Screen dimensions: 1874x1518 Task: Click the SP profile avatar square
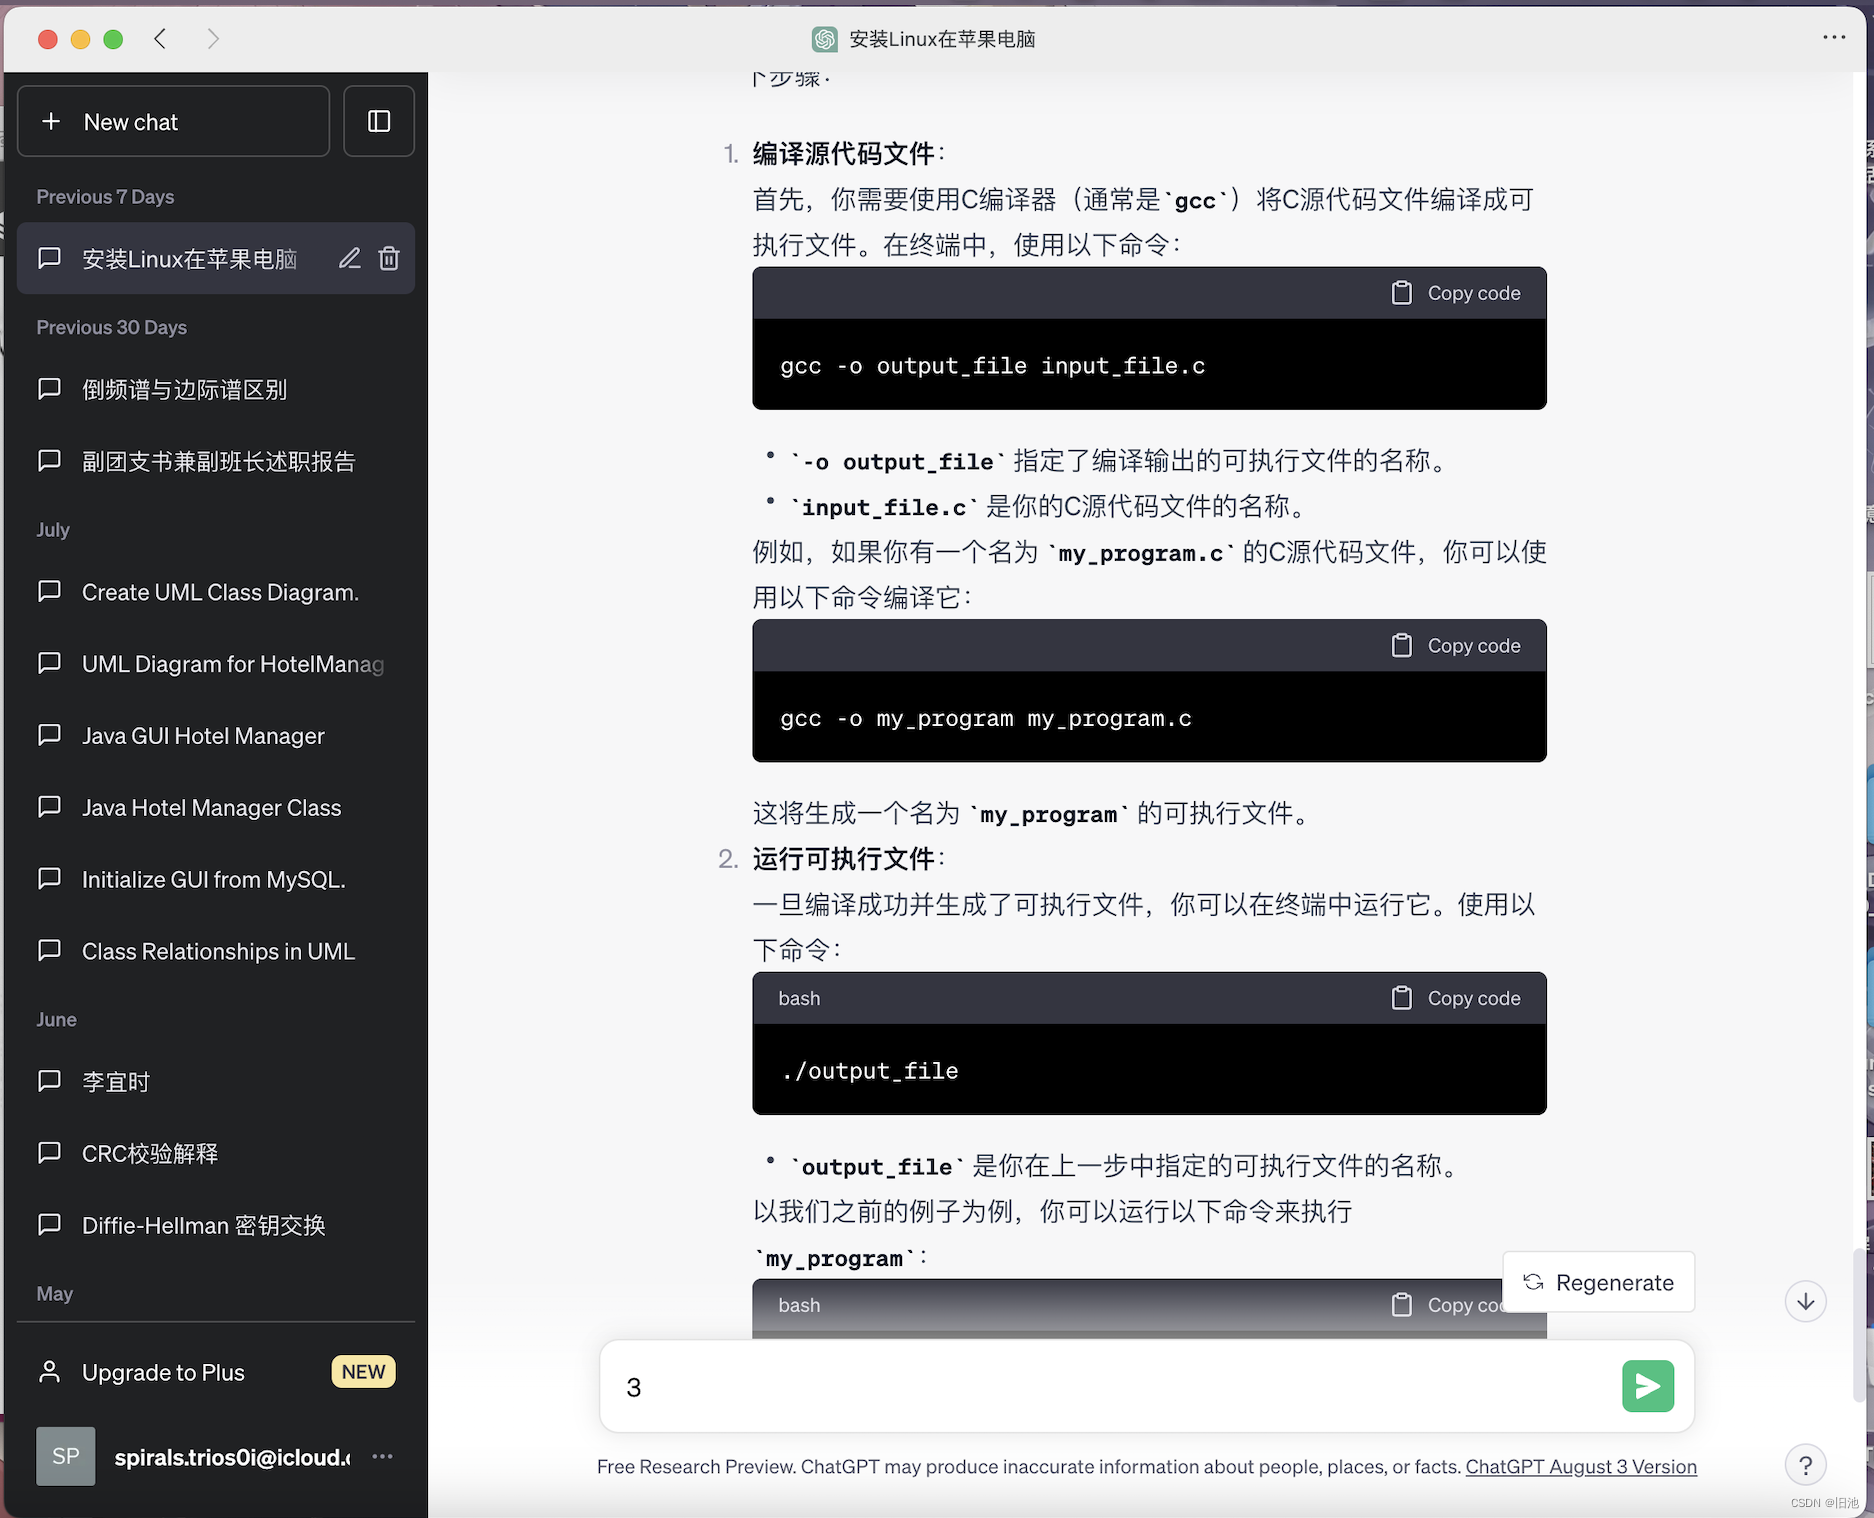coord(65,1456)
